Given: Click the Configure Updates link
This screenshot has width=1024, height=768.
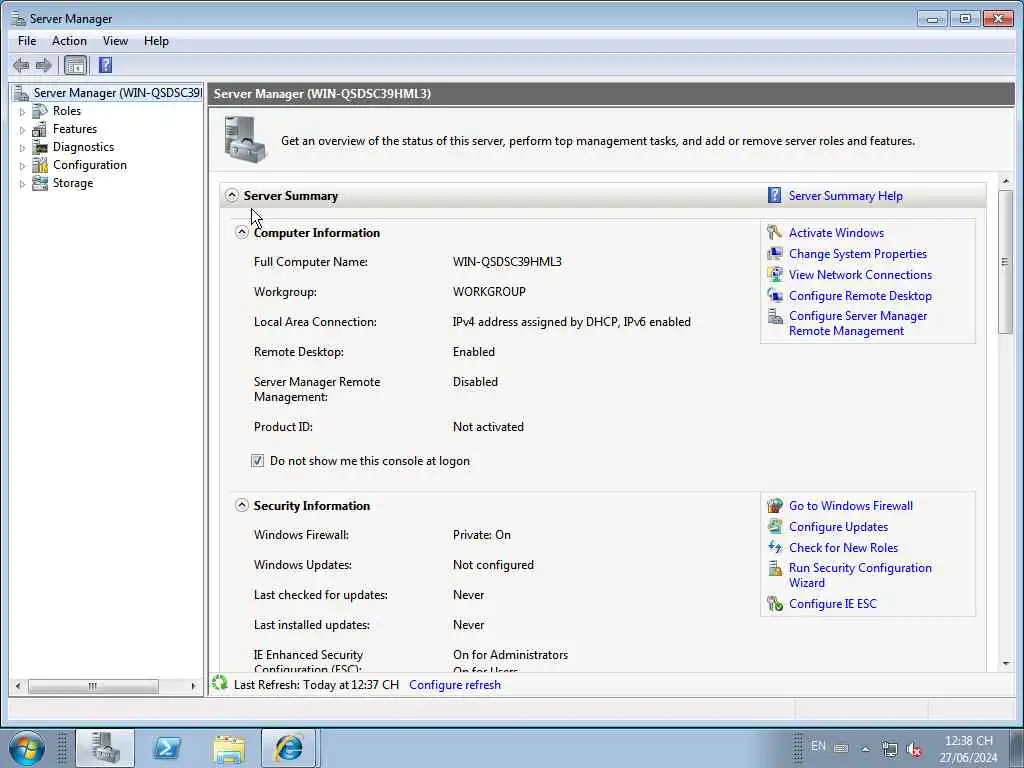Looking at the screenshot, I should click(838, 526).
